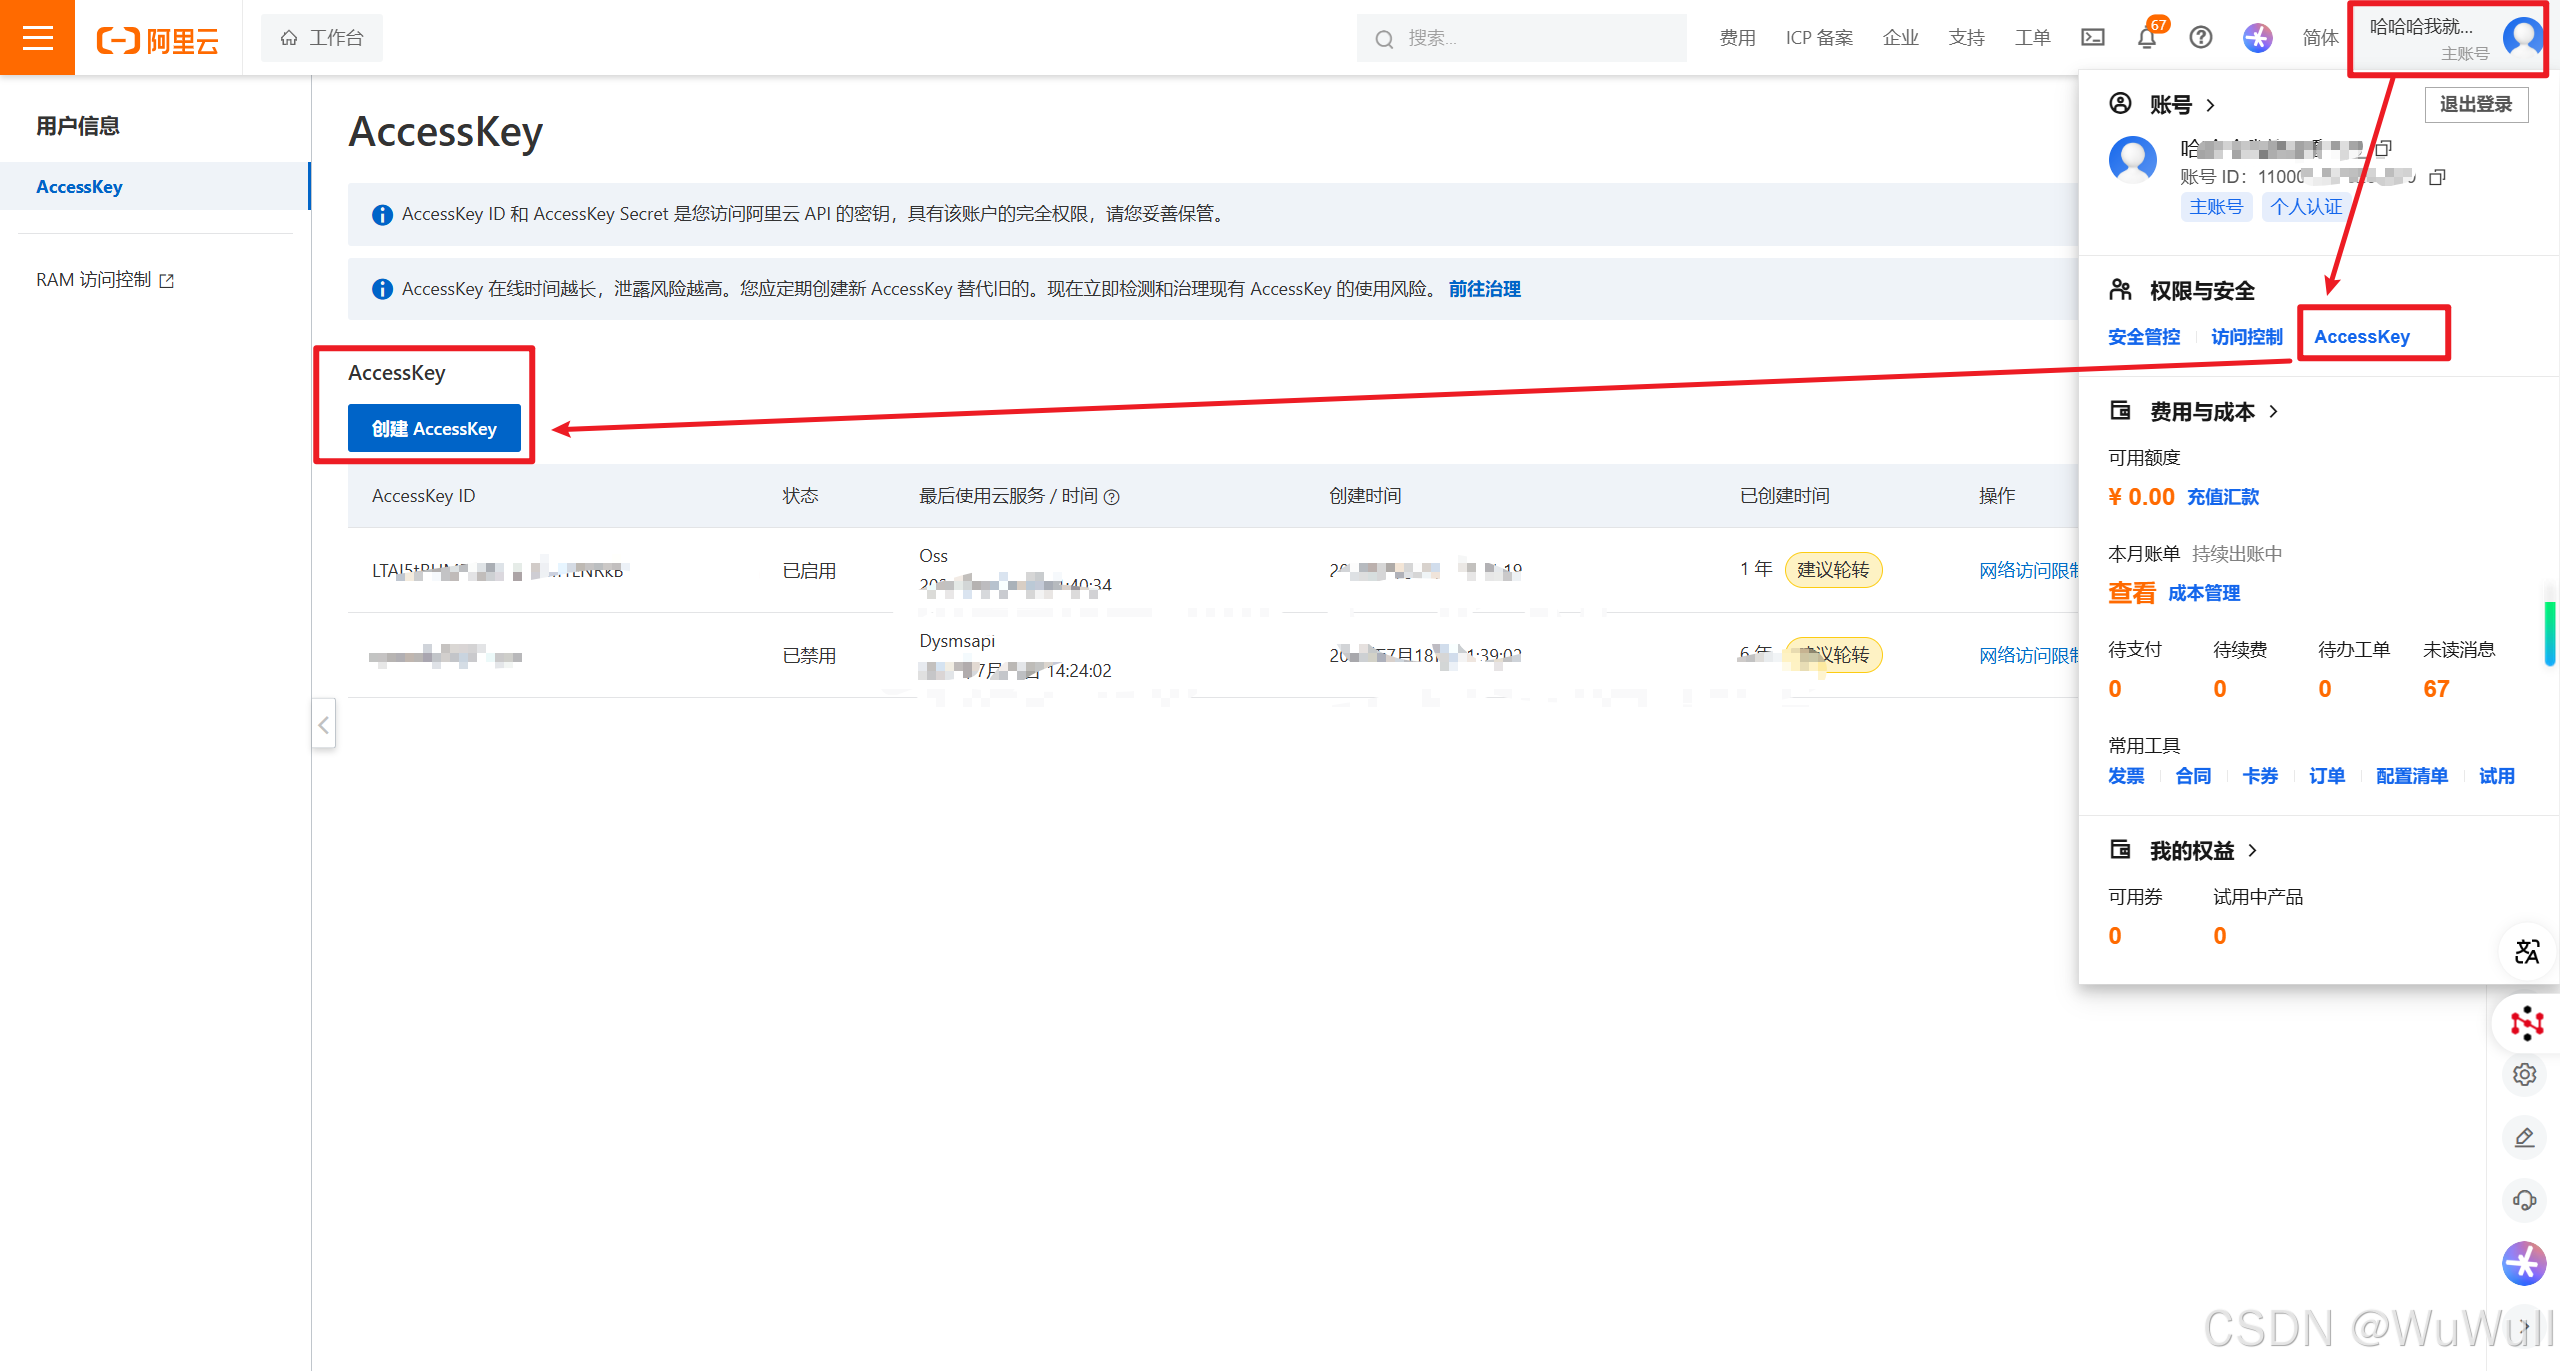The width and height of the screenshot is (2560, 1371).
Task: Click the 主账号 tag
Action: pos(2216,207)
